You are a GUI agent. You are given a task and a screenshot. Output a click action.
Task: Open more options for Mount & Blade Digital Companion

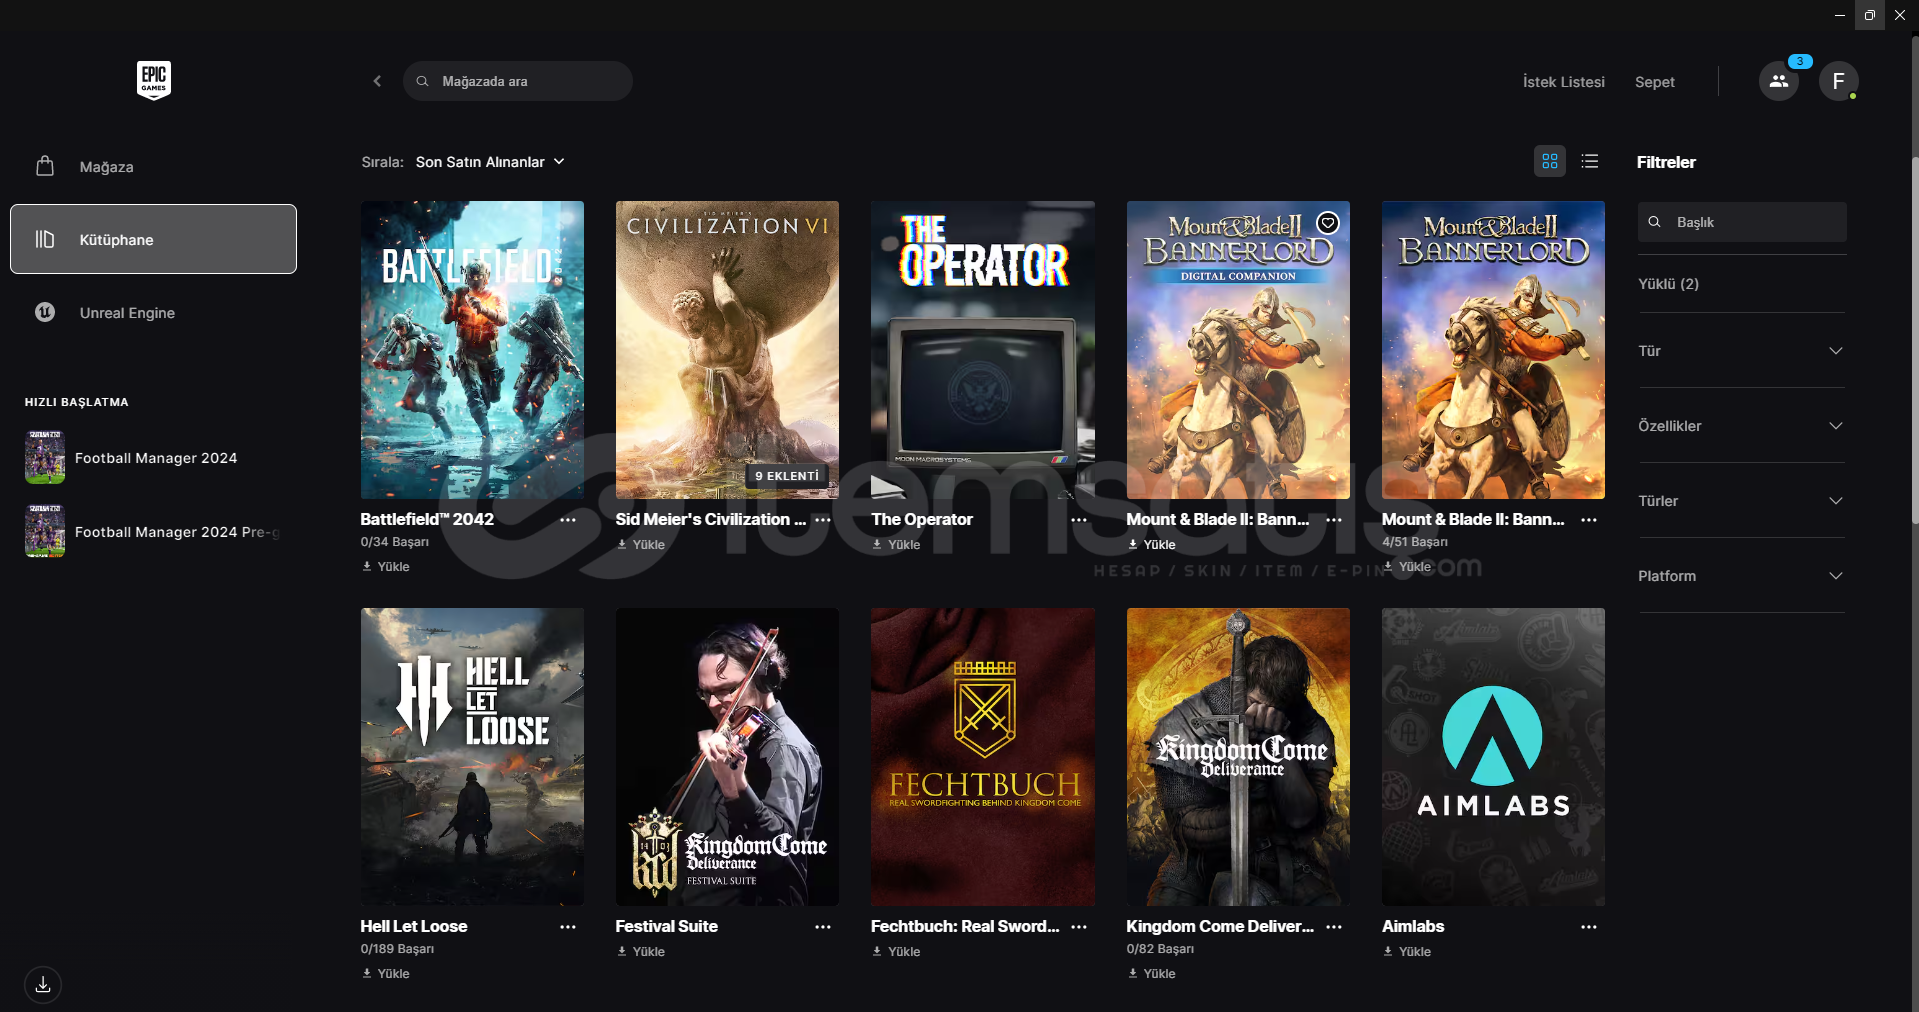[1334, 520]
